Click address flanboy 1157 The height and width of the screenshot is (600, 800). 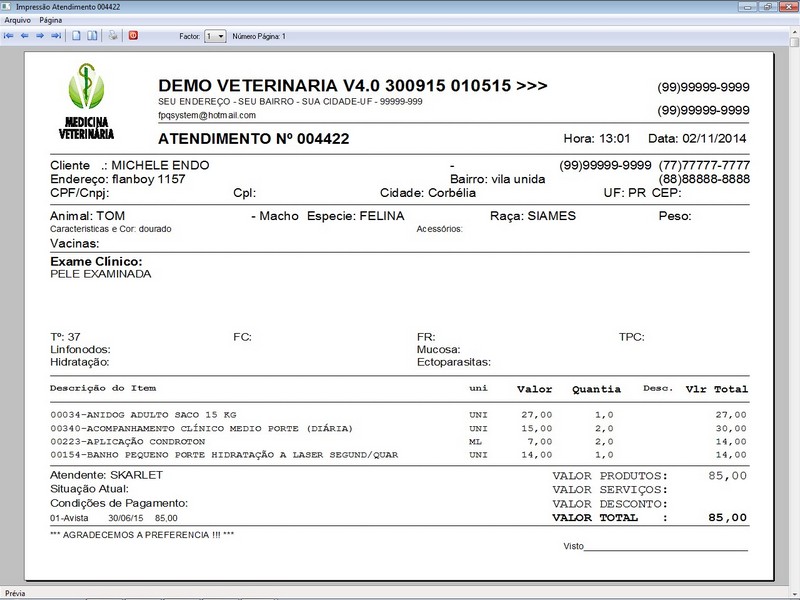pos(148,179)
